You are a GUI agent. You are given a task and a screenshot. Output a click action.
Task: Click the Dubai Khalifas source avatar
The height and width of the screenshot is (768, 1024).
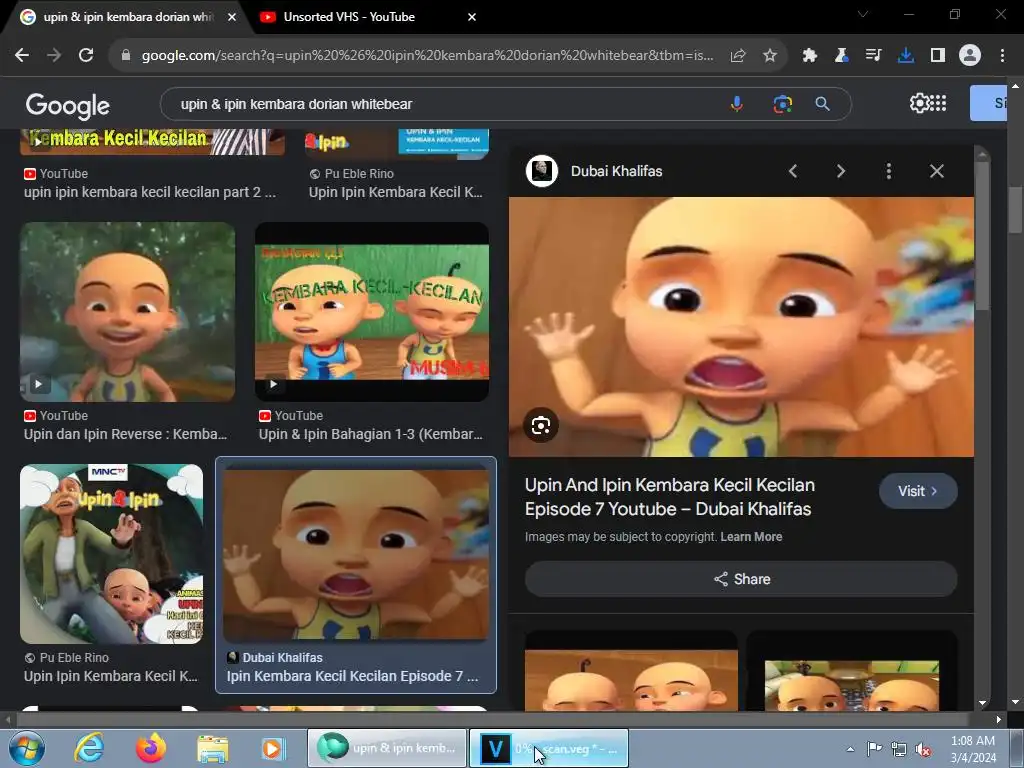542,171
